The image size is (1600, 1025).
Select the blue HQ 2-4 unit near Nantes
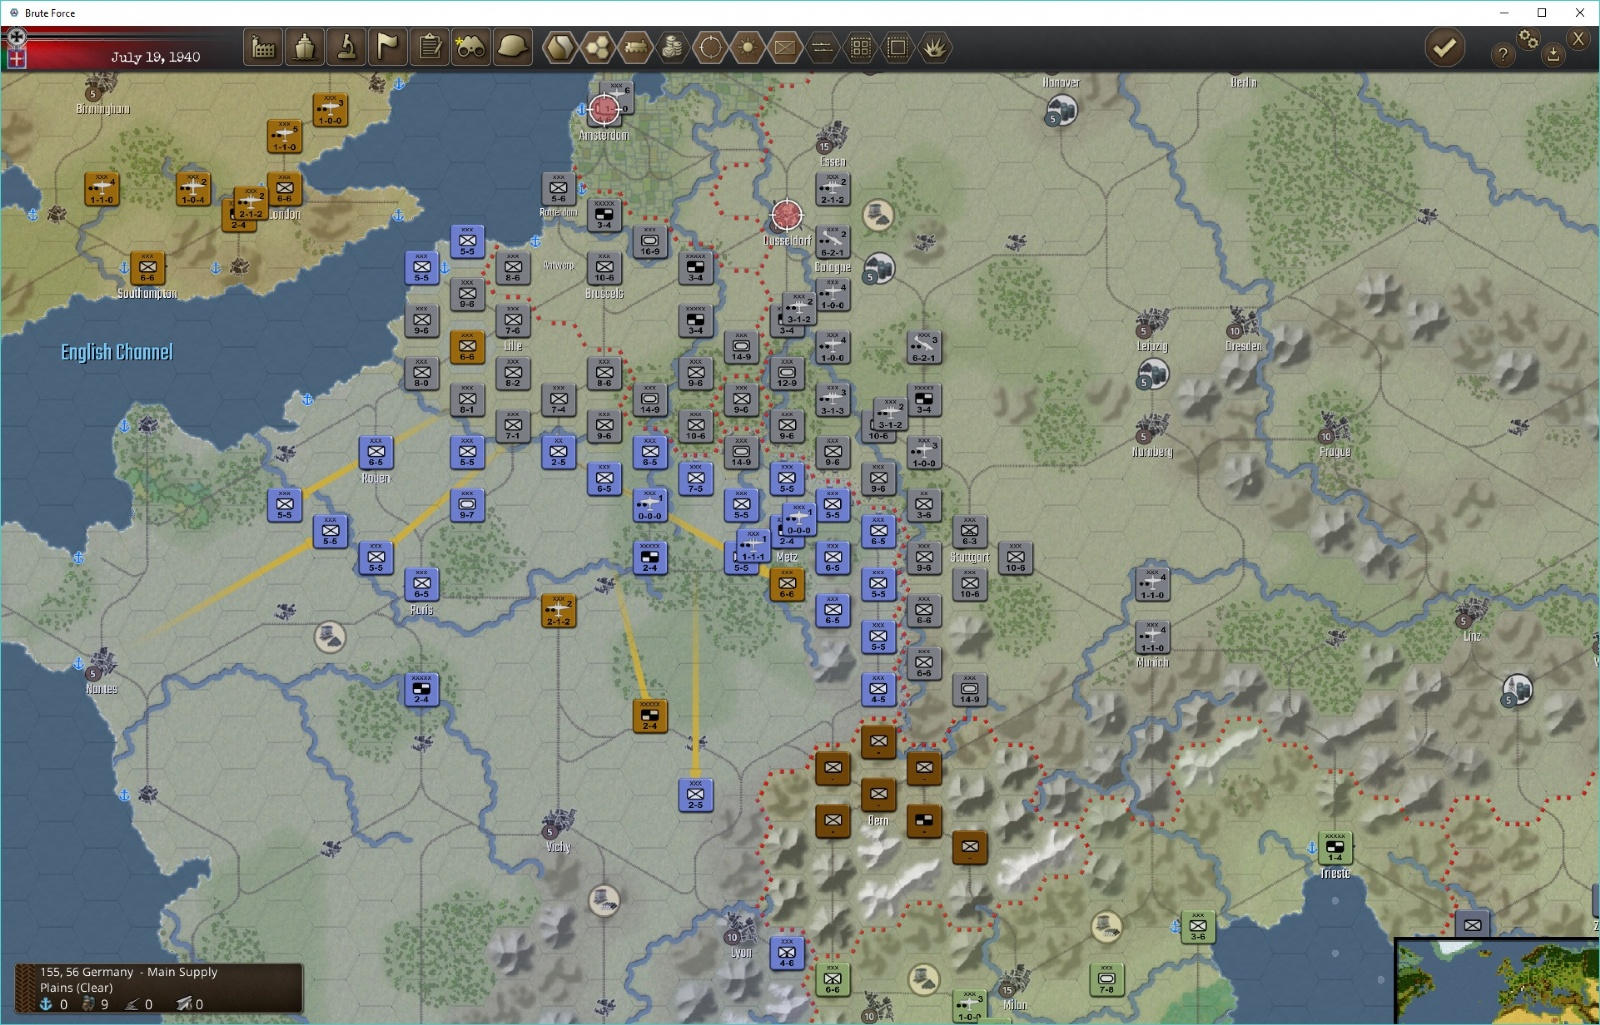coord(422,690)
